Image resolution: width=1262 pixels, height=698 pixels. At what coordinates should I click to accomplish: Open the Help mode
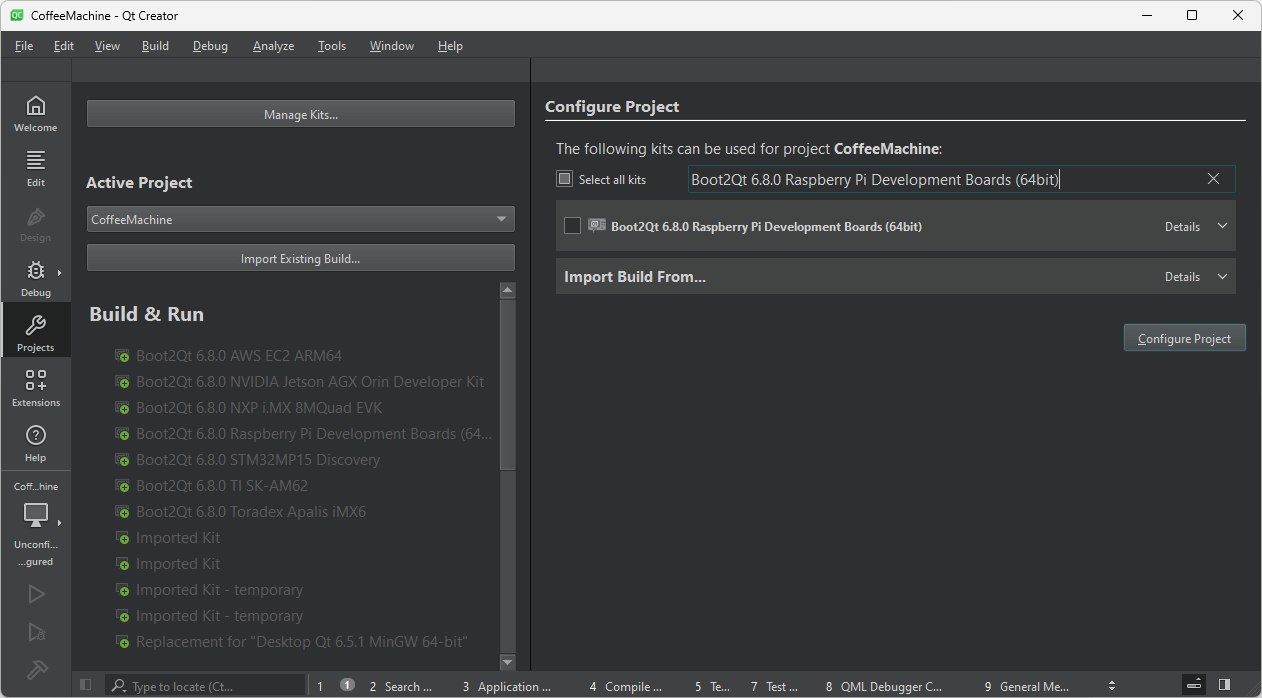[35, 443]
